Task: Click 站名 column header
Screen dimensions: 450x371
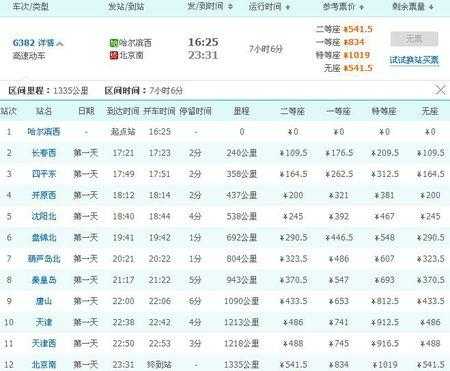Action: [x=44, y=111]
